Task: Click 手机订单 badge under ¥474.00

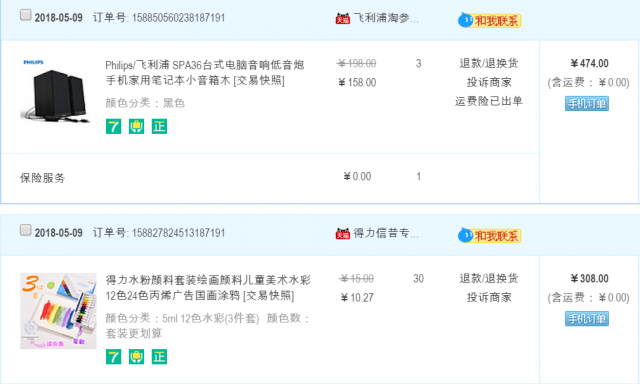Action: [587, 104]
